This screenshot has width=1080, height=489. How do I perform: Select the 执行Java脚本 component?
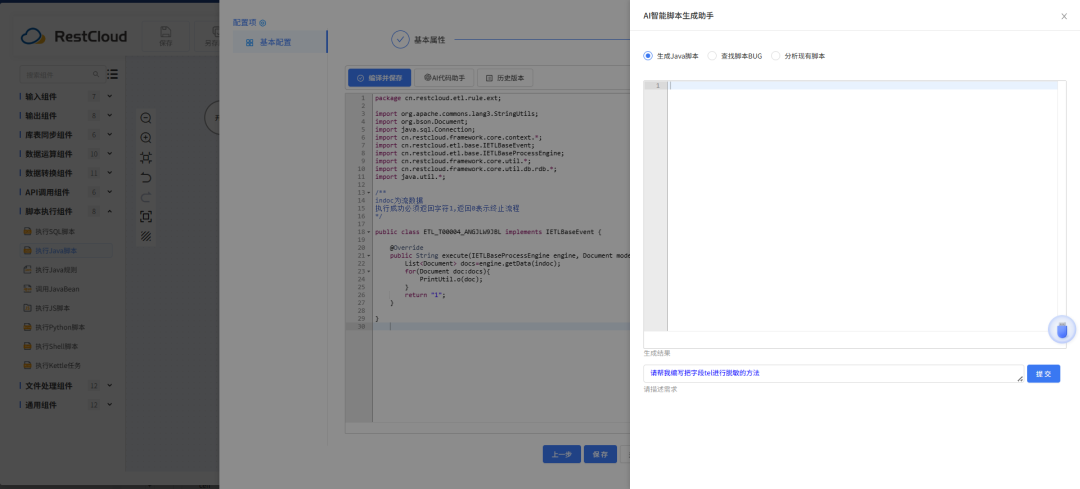click(67, 251)
